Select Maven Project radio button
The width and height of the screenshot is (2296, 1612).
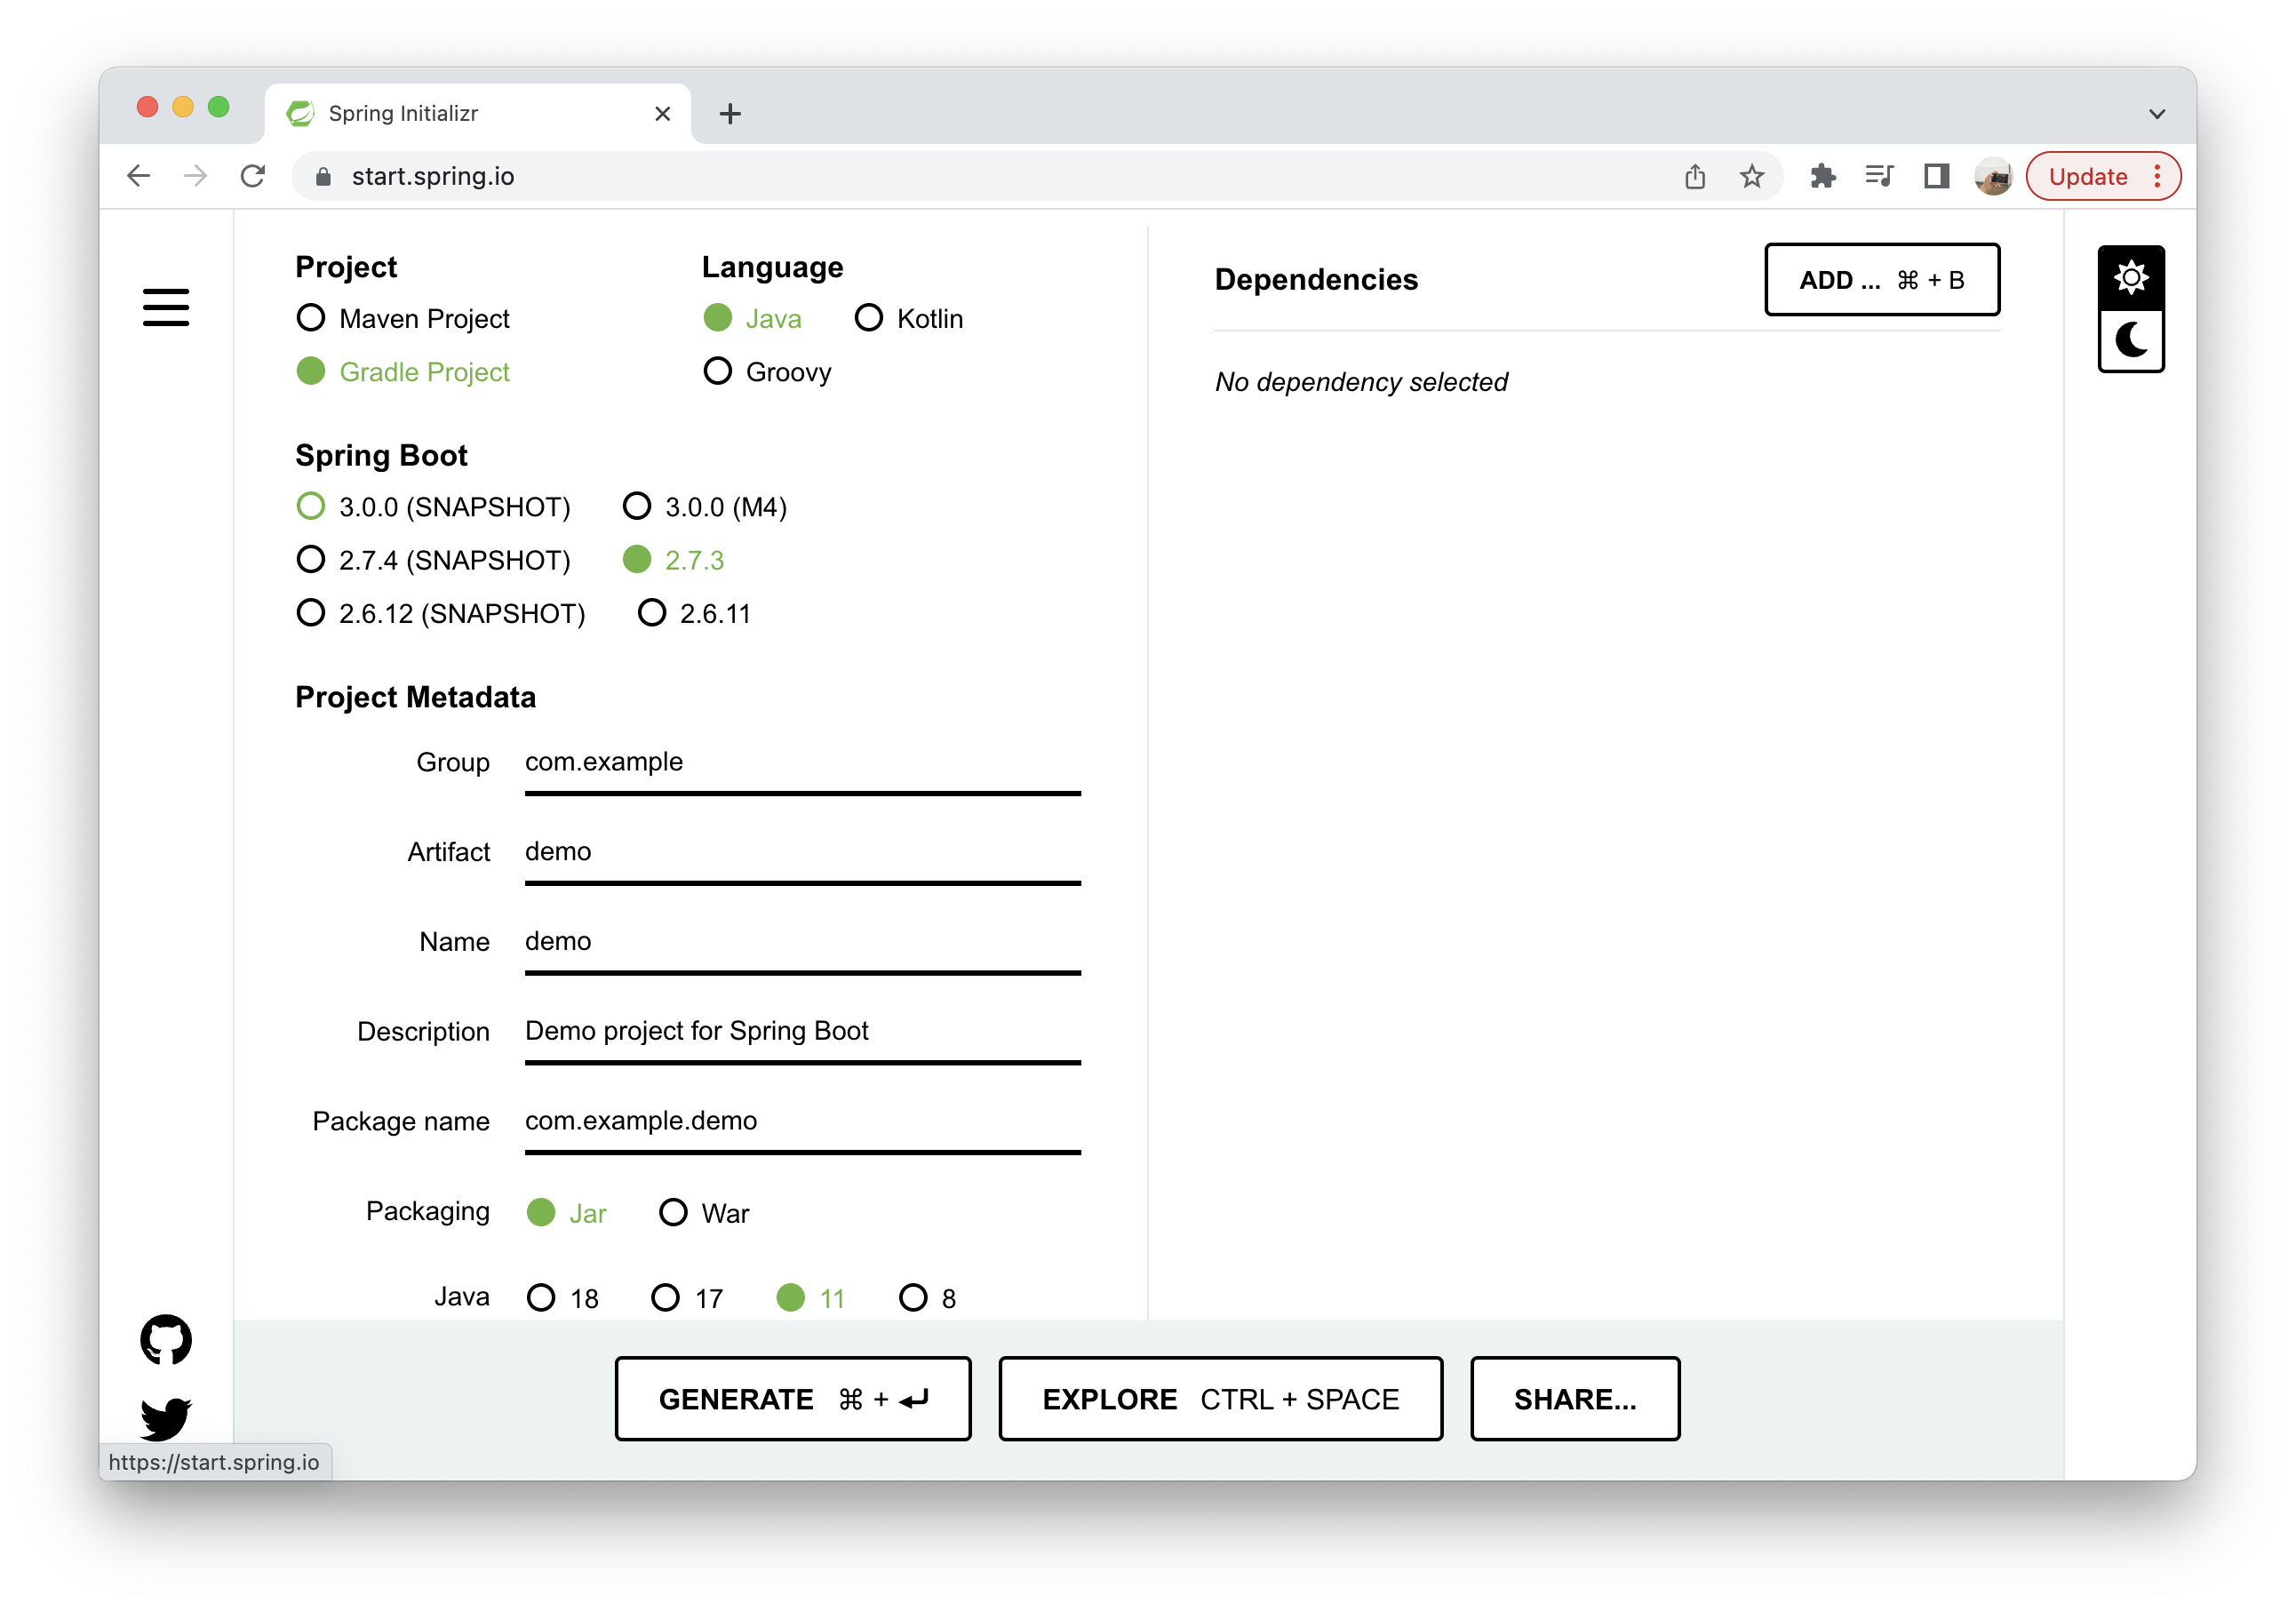403,318
